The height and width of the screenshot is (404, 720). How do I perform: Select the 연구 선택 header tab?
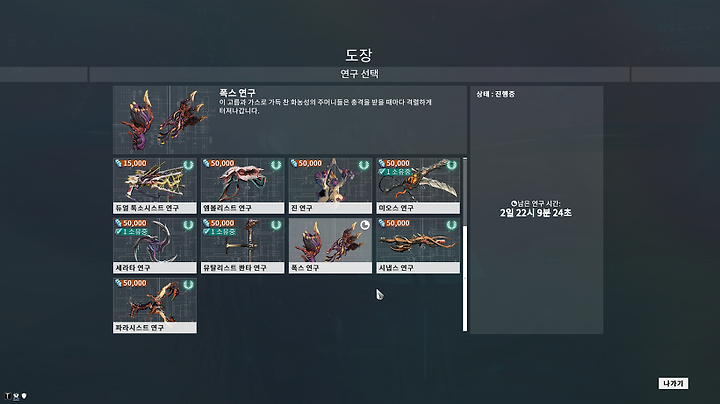pos(360,74)
